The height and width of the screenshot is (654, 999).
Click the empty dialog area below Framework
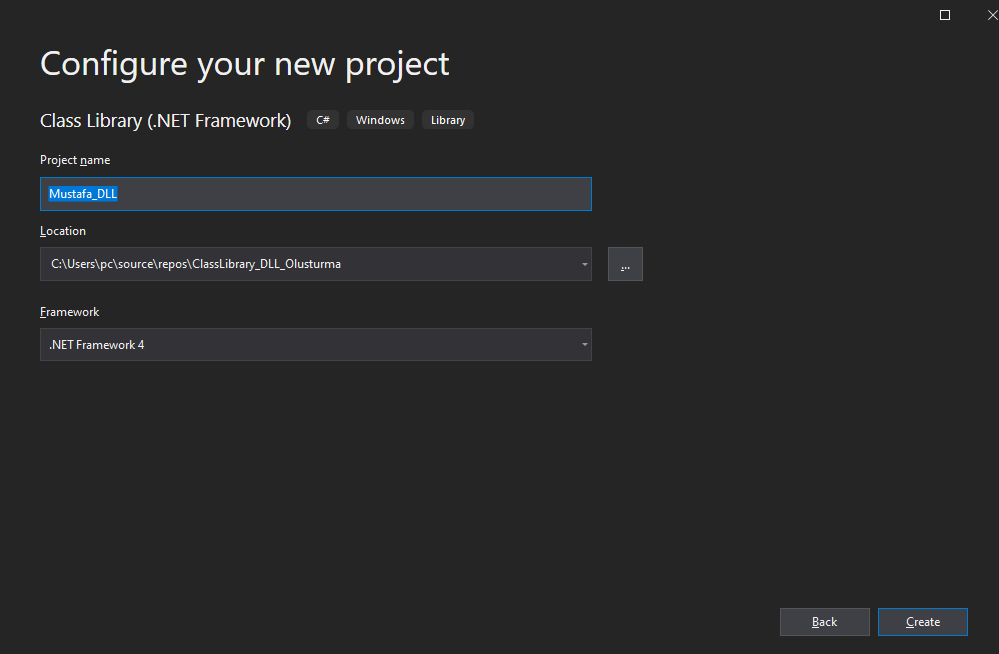point(400,480)
